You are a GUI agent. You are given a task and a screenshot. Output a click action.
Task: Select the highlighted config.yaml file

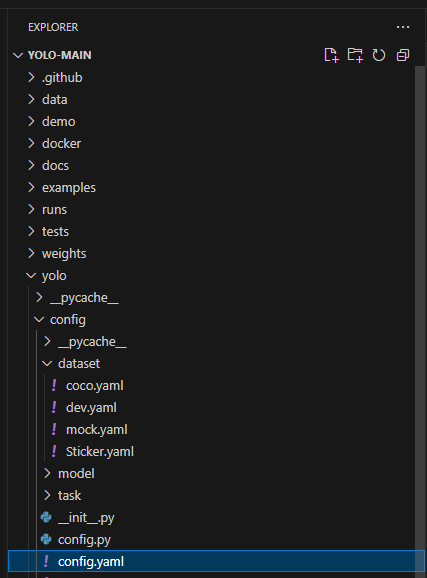coord(216,561)
